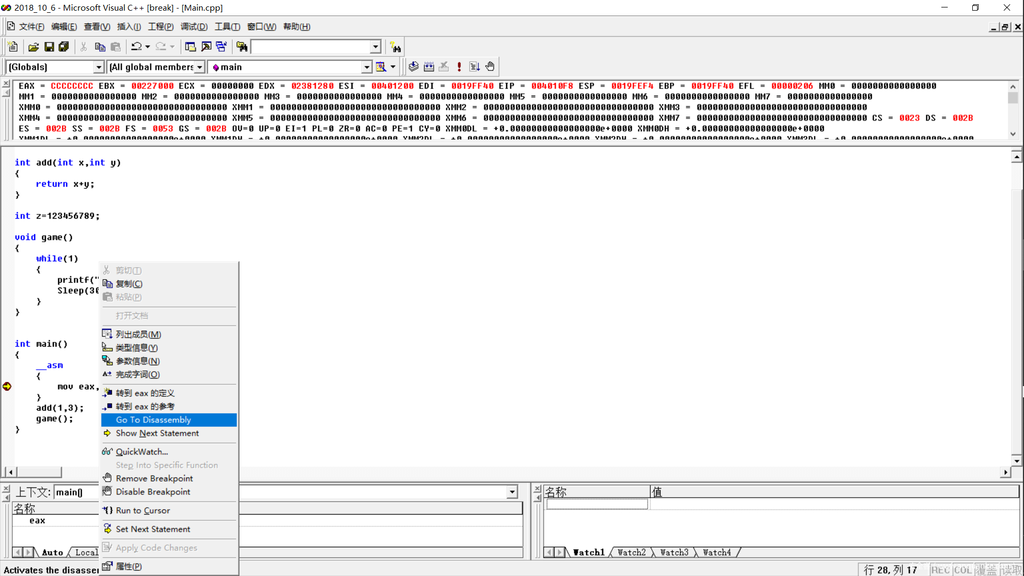The width and height of the screenshot is (1024, 576).
Task: Click the empty Watch name input cell
Action: [x=596, y=505]
